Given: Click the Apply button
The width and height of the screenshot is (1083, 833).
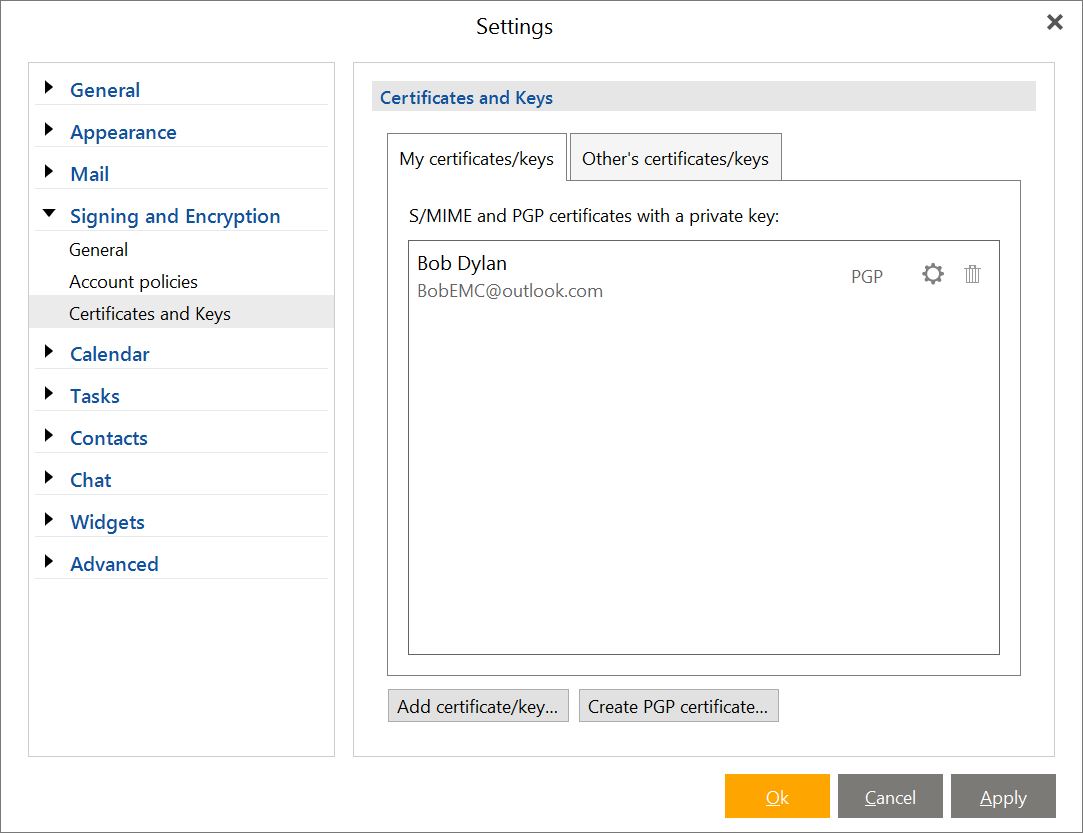Looking at the screenshot, I should (x=1003, y=796).
